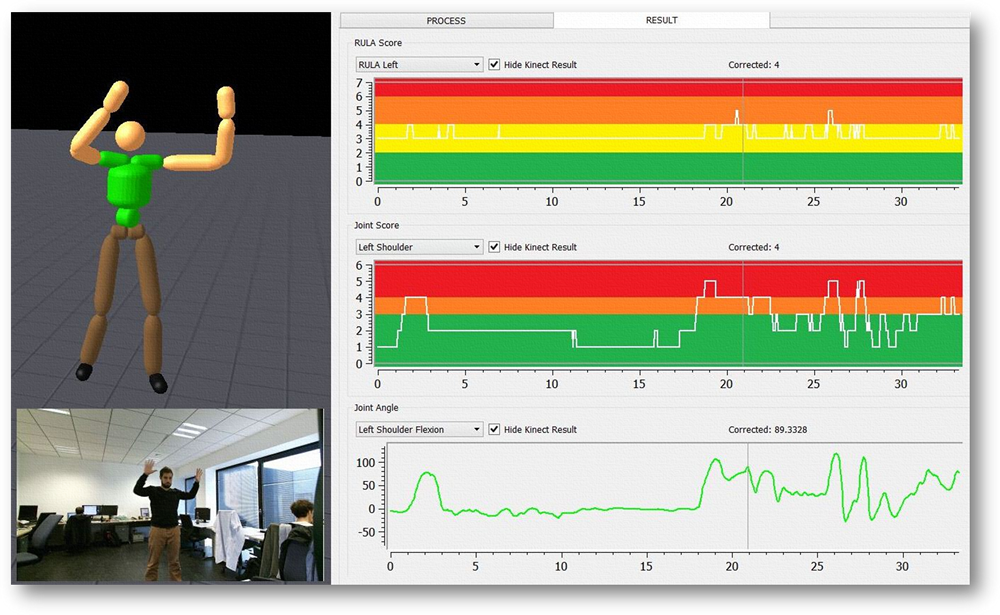1000x615 pixels.
Task: Click the Corrected: 4 RULA score readout
Action: 754,64
